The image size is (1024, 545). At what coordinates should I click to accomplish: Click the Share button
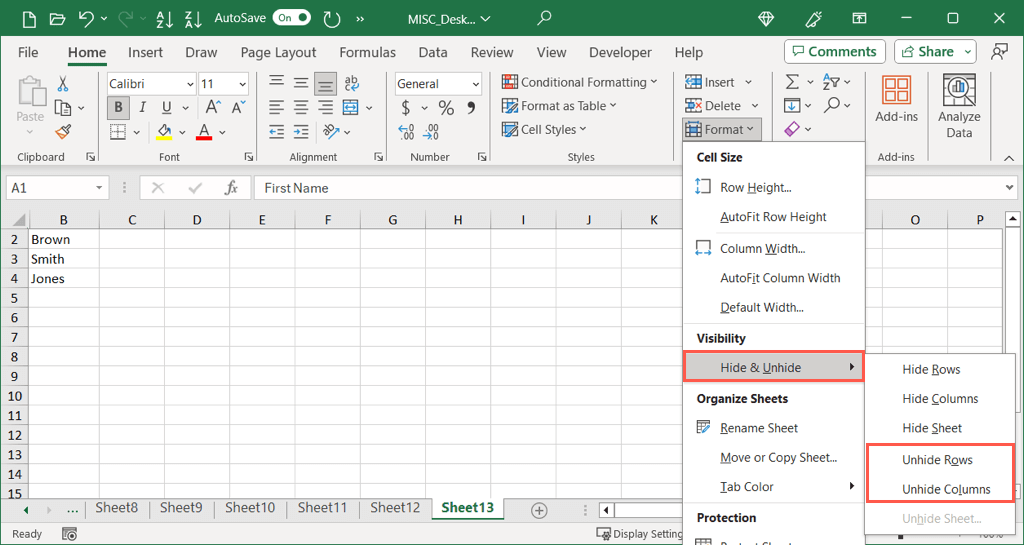935,52
